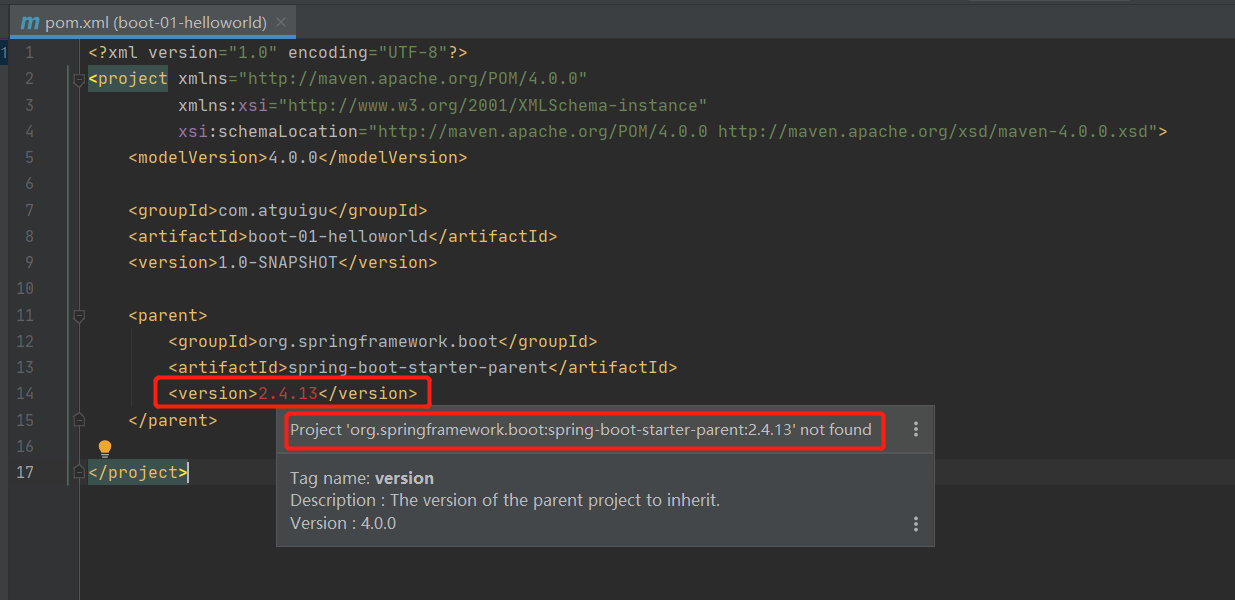
Task: Open options menu beside Version : 4.0.0
Action: click(915, 524)
